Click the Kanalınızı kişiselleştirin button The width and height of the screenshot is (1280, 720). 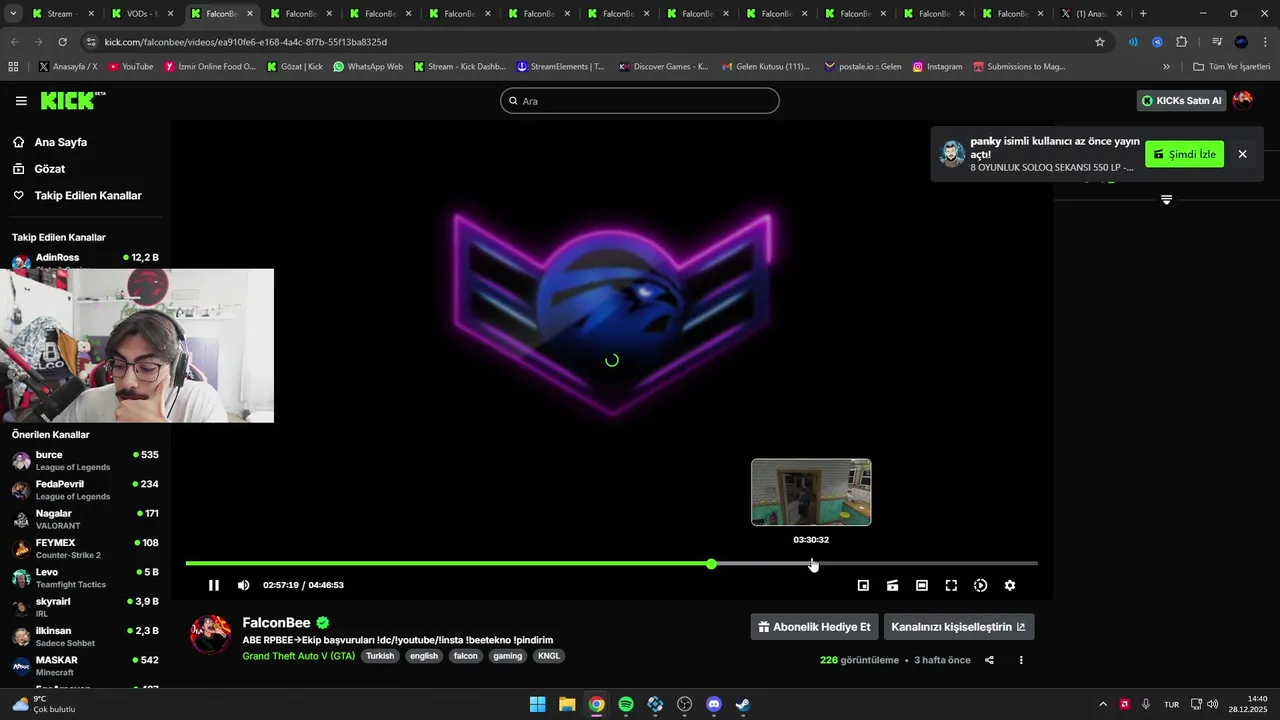958,627
